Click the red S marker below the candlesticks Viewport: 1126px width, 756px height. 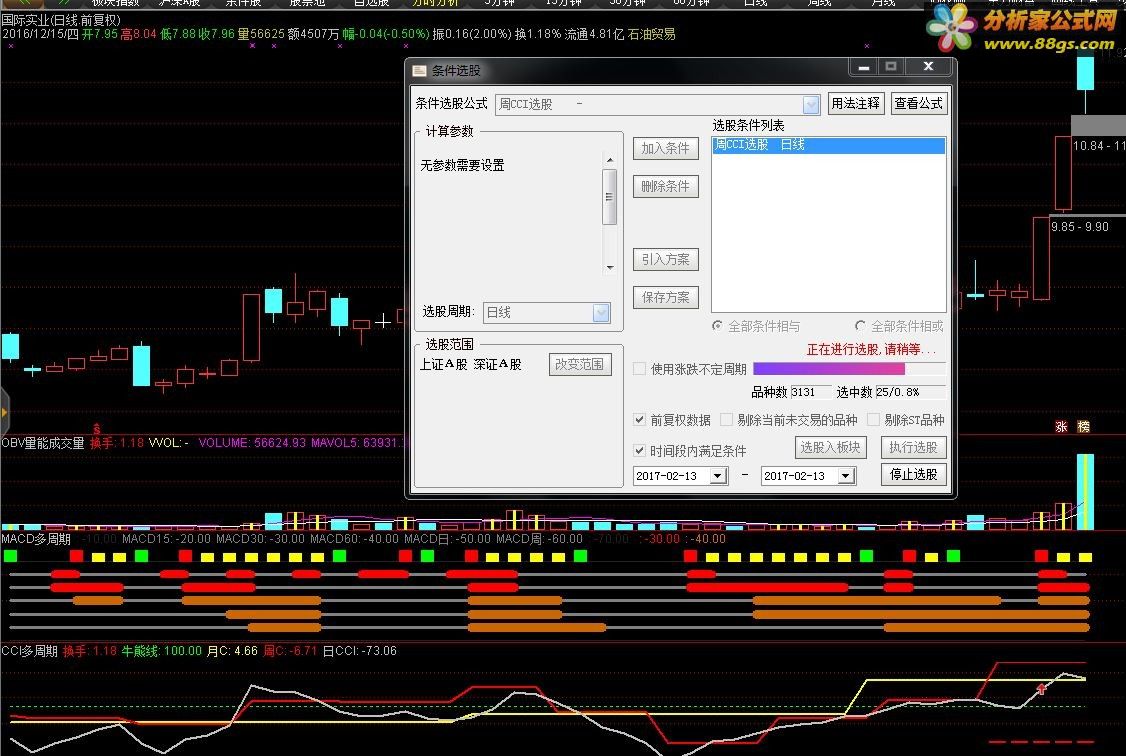point(97,429)
